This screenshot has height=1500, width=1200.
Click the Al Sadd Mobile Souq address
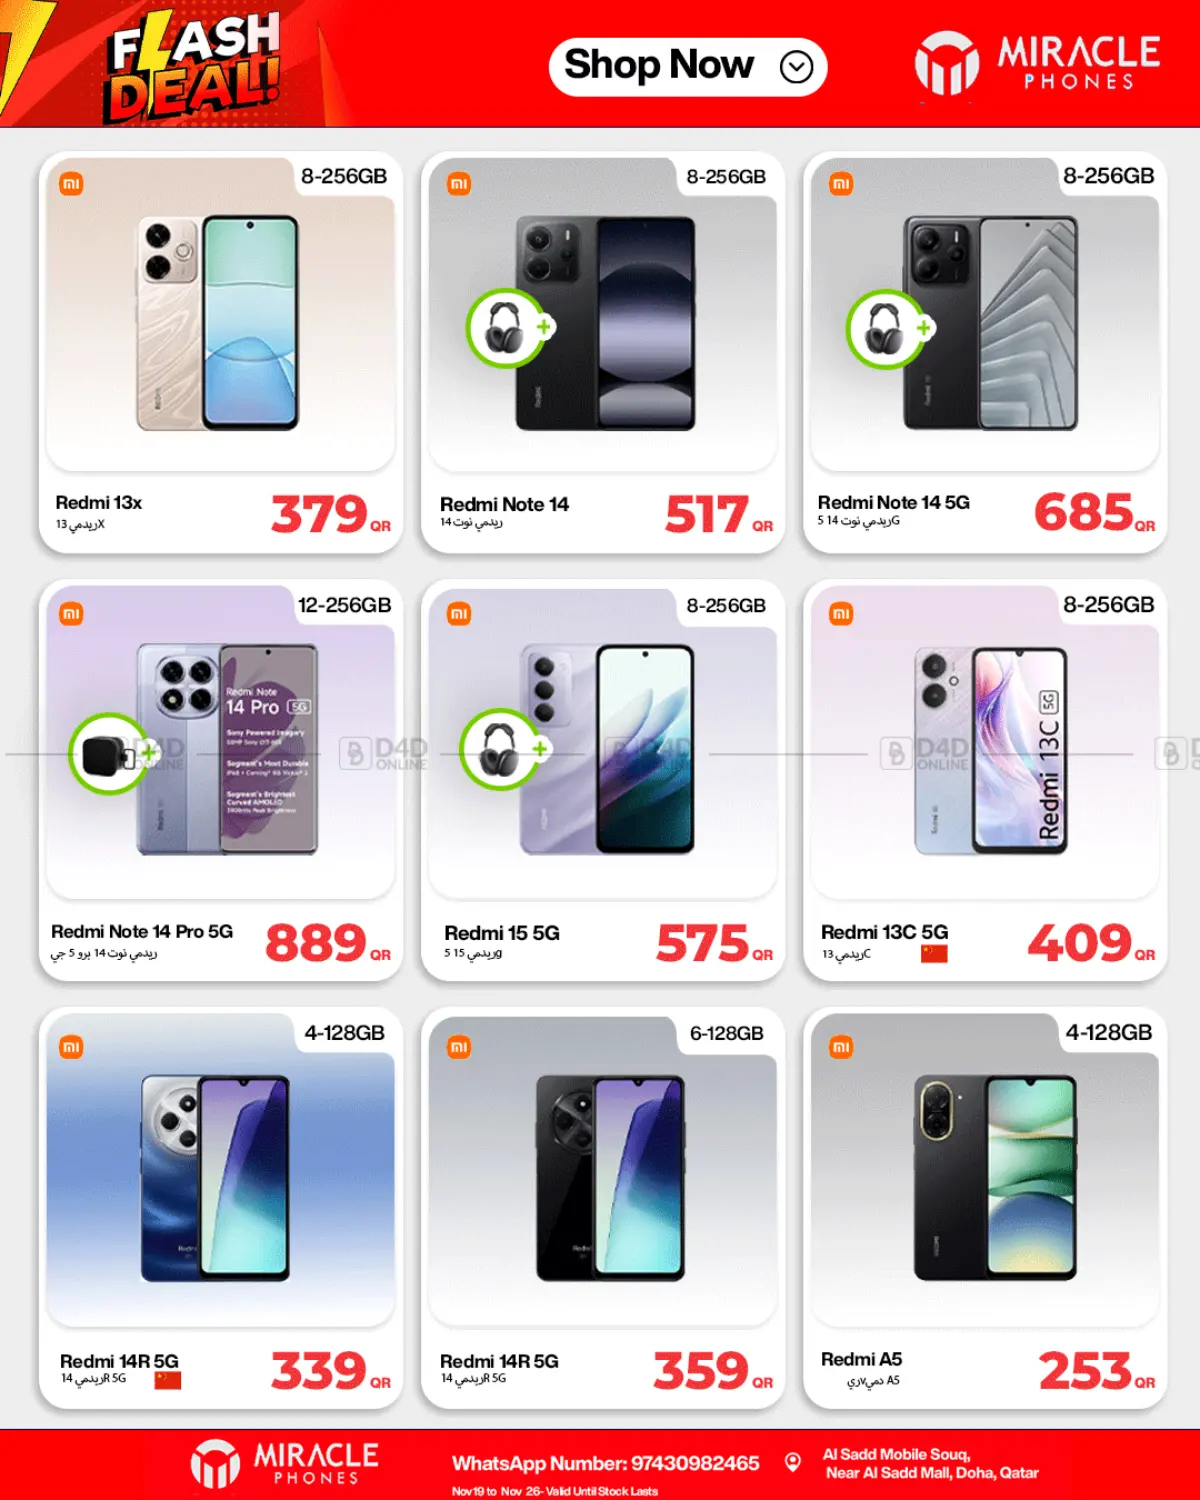pos(931,1463)
